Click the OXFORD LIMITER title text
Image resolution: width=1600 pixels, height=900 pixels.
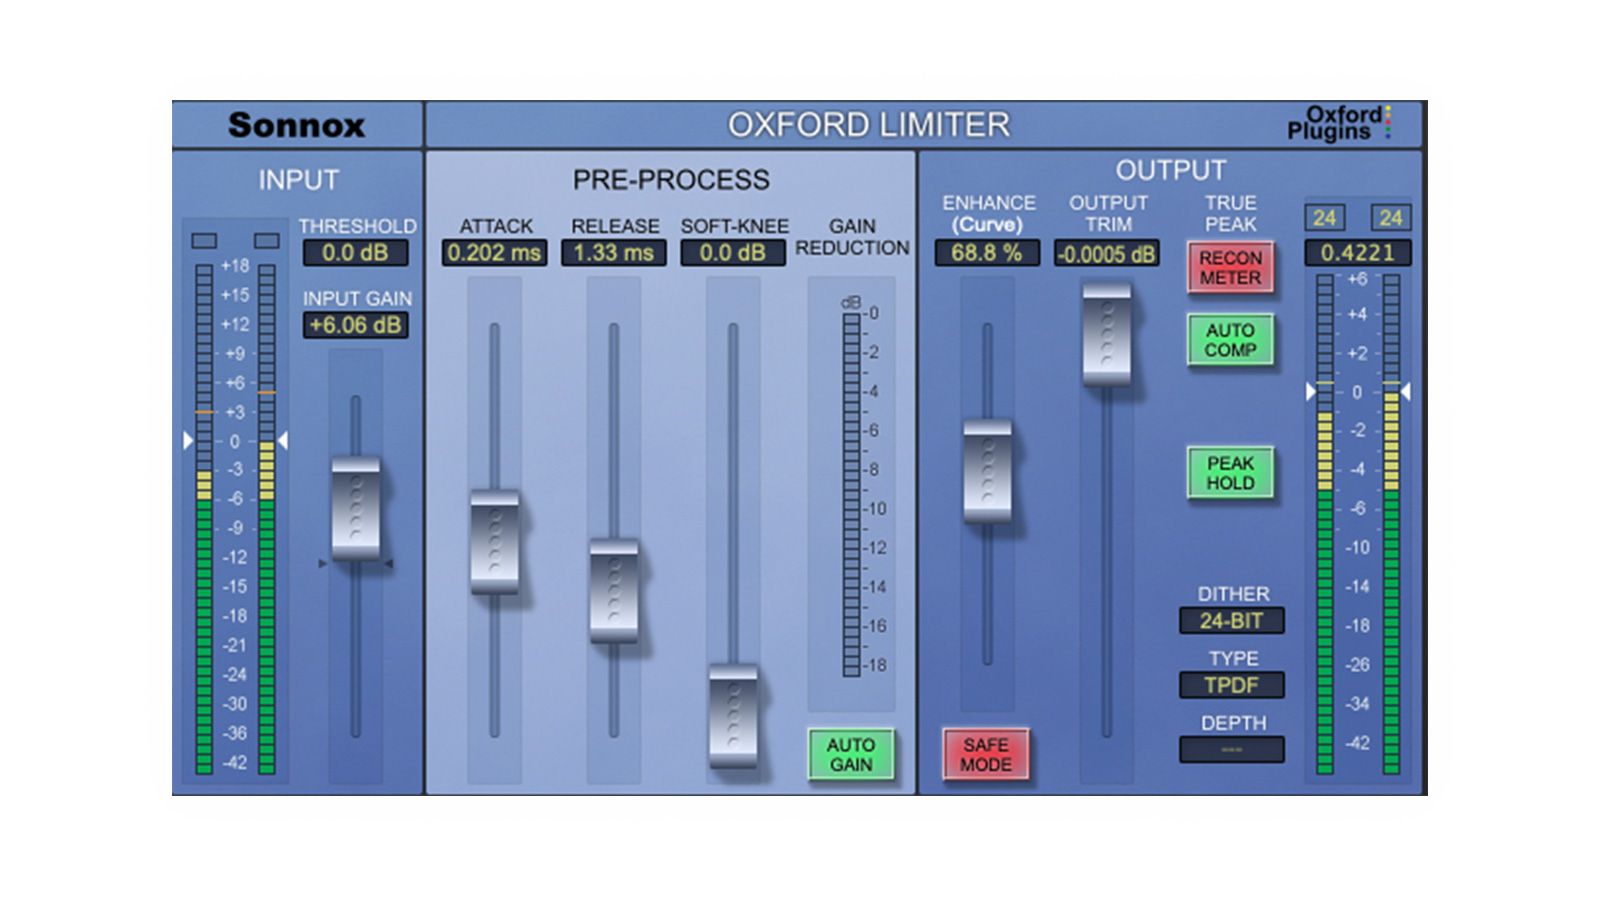coord(869,125)
